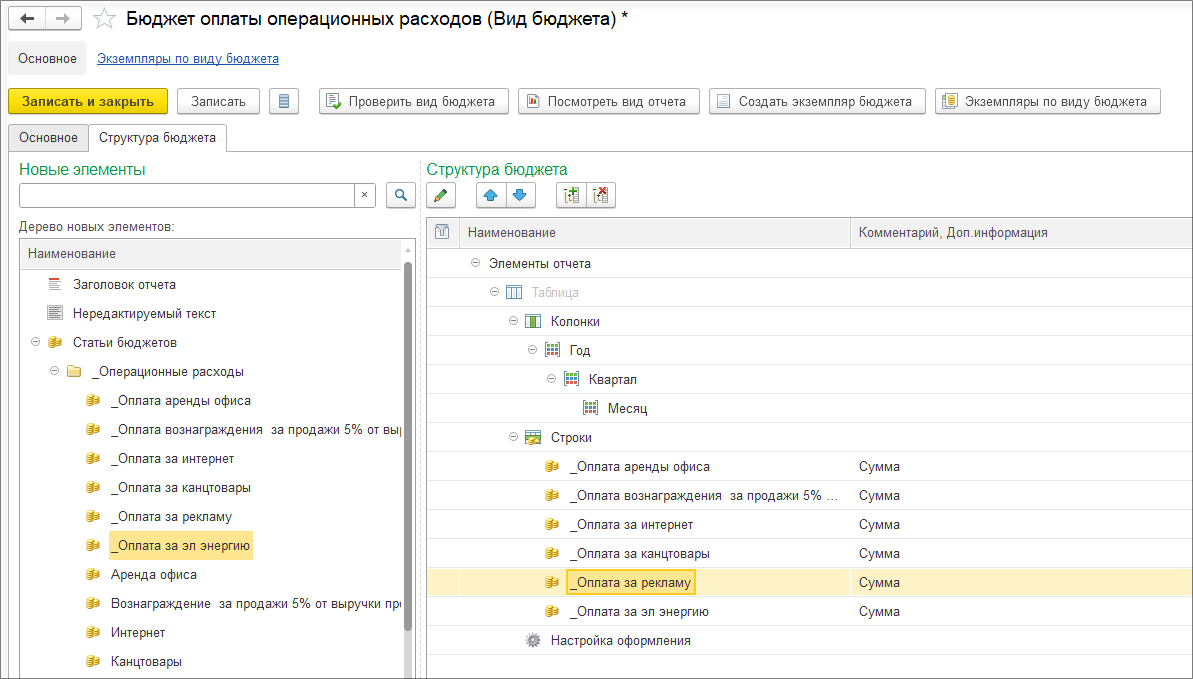Select _Оплата аренды офиса in left tree
The image size is (1193, 679).
coord(181,400)
